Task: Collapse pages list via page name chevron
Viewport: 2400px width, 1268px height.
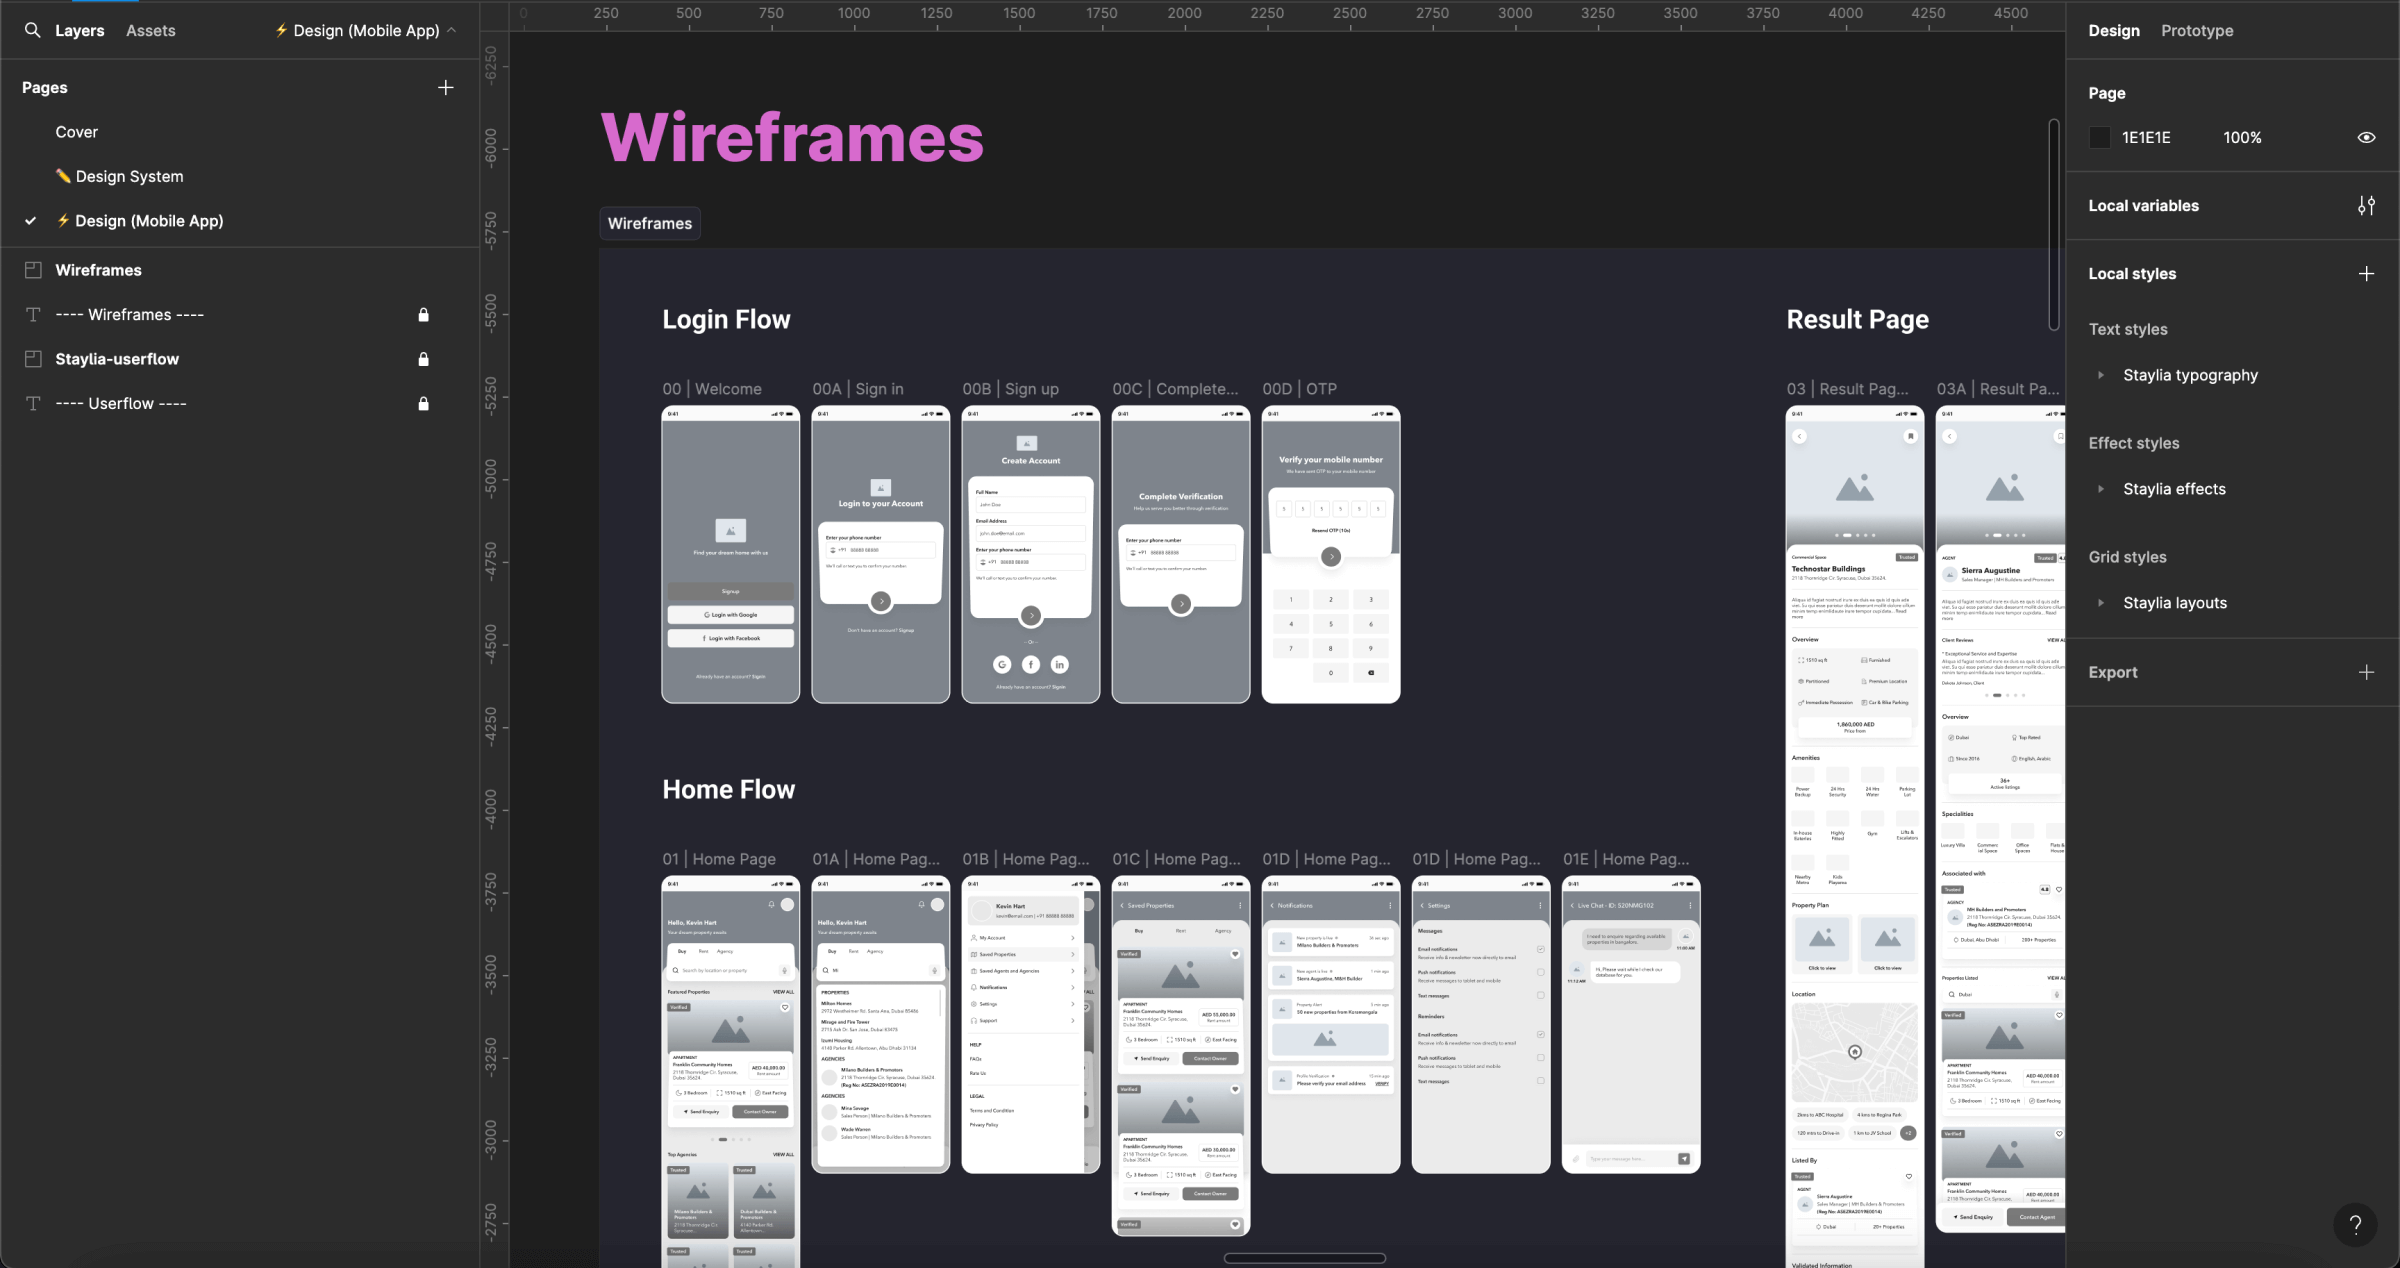Action: click(x=452, y=31)
